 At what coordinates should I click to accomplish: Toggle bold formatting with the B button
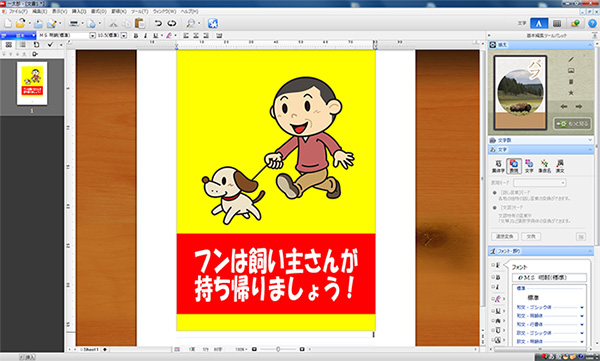135,35
